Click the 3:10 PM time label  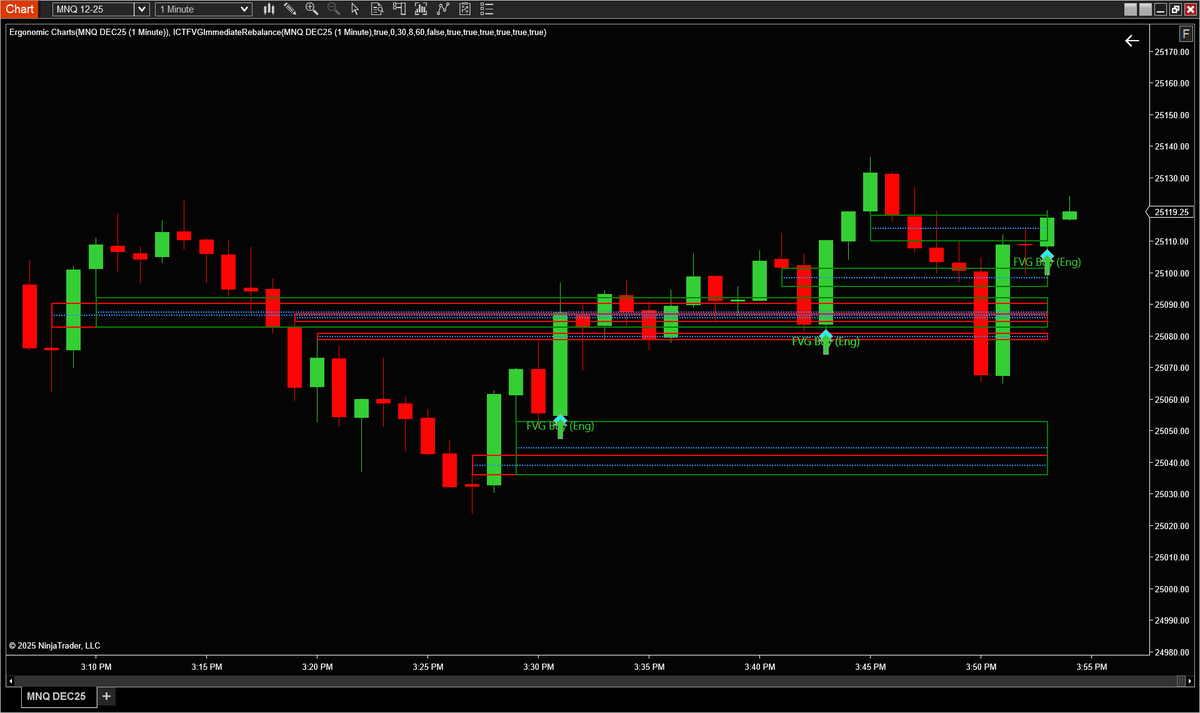click(x=95, y=667)
